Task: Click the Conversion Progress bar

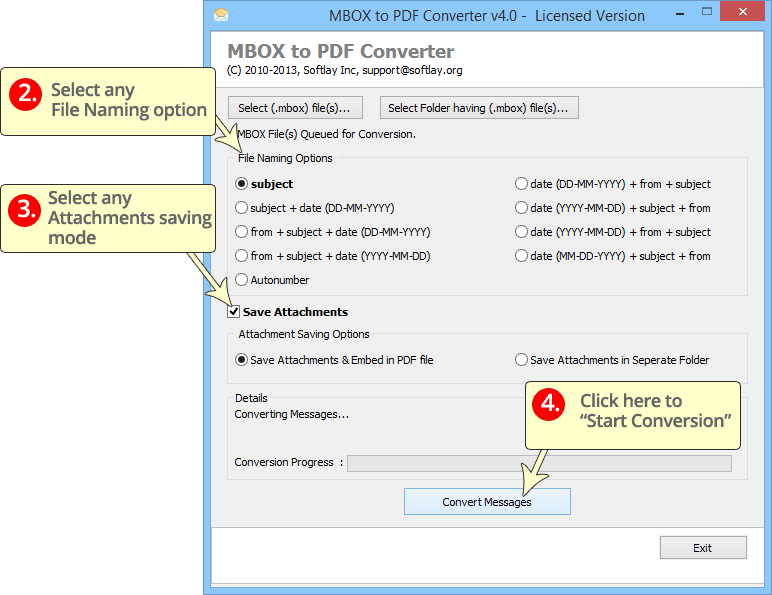Action: tap(539, 463)
